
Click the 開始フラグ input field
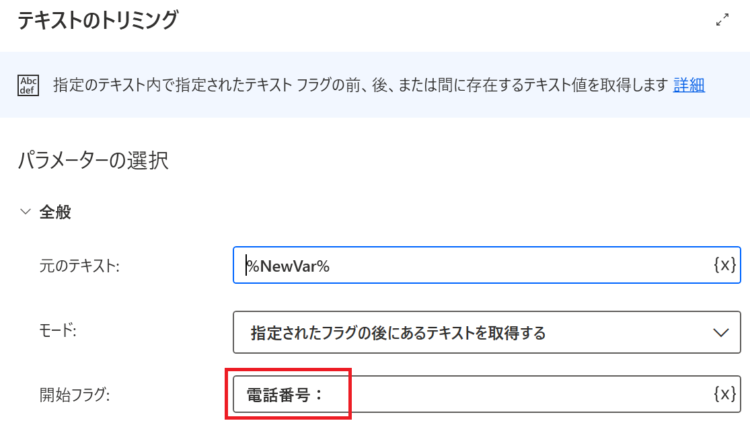(486, 394)
